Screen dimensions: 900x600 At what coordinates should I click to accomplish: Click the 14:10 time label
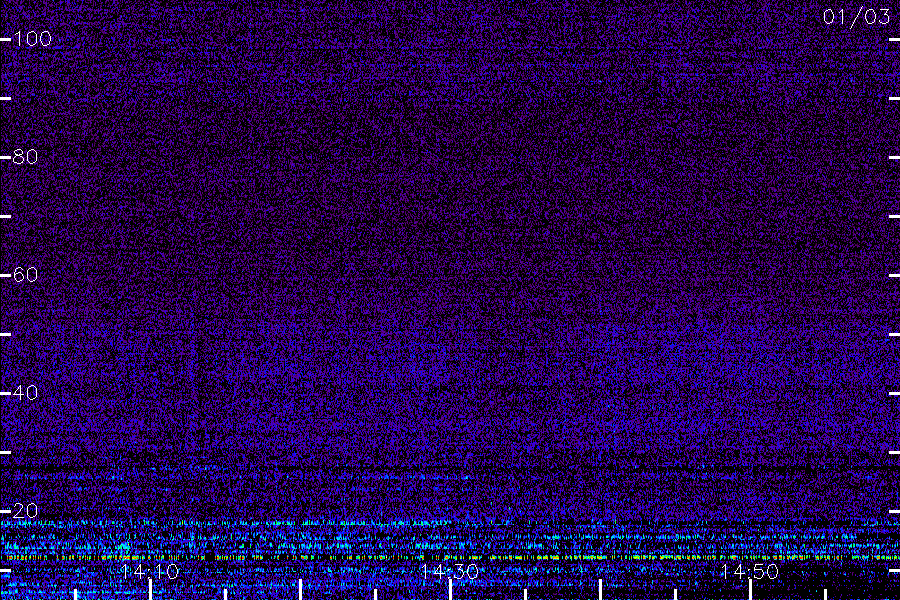coord(150,571)
